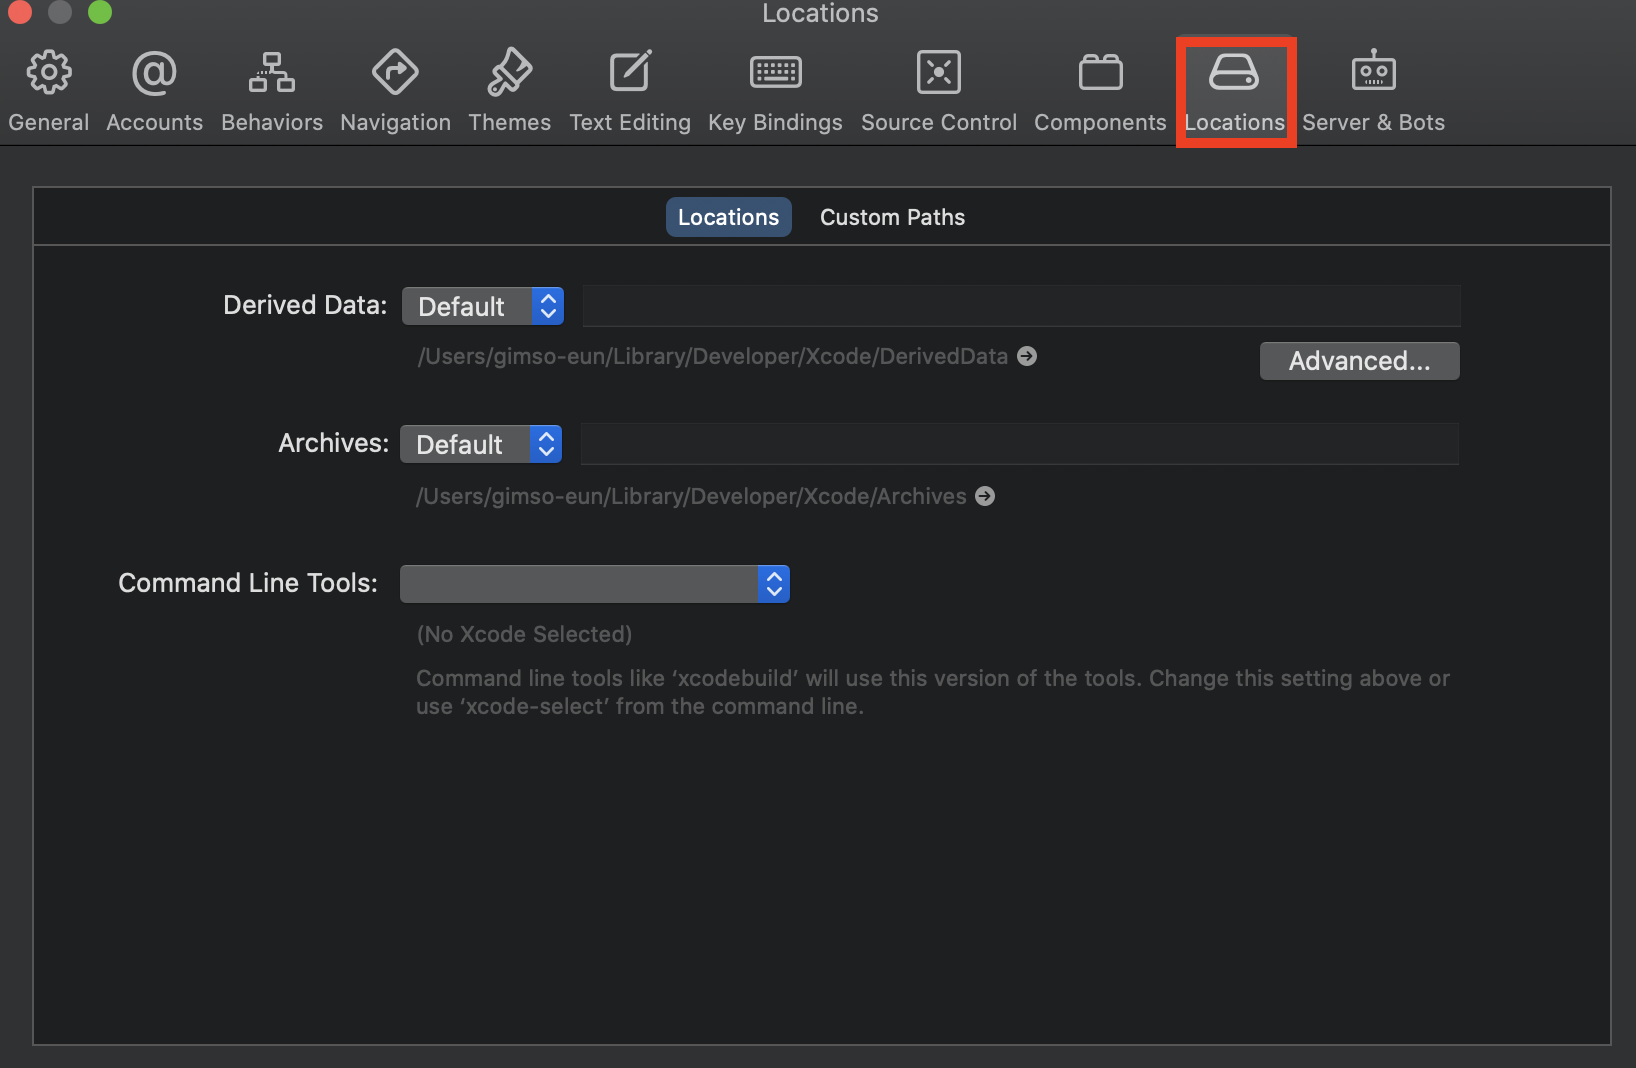
Task: Click the green zoom window button
Action: point(100,11)
